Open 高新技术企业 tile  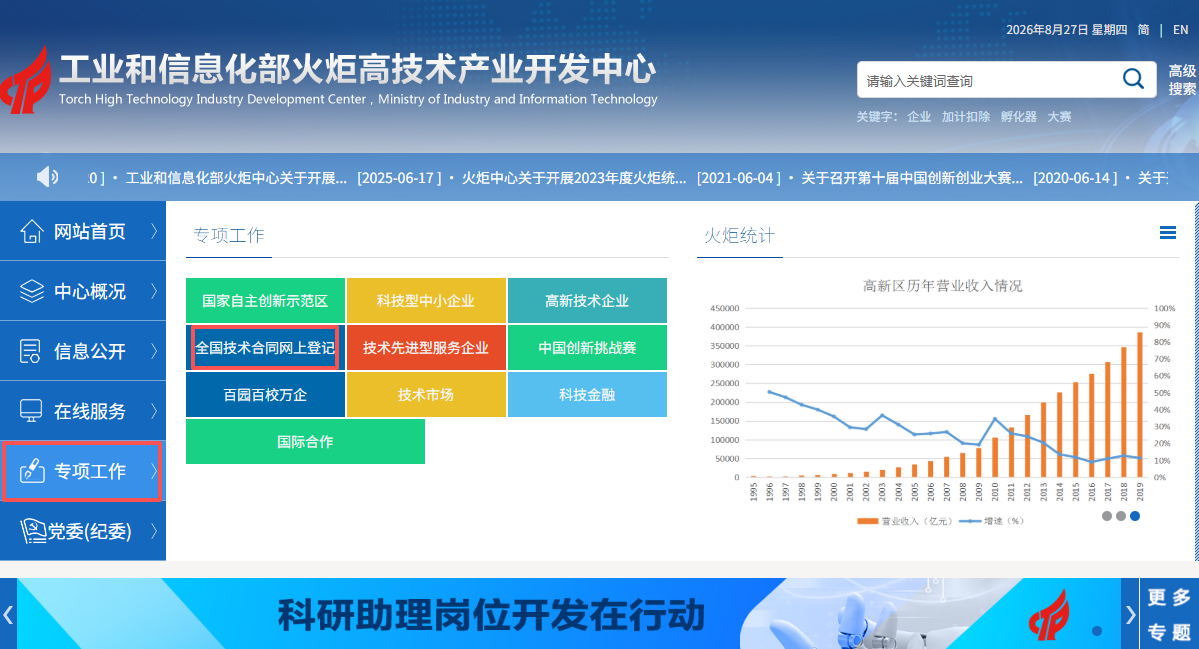tap(587, 300)
